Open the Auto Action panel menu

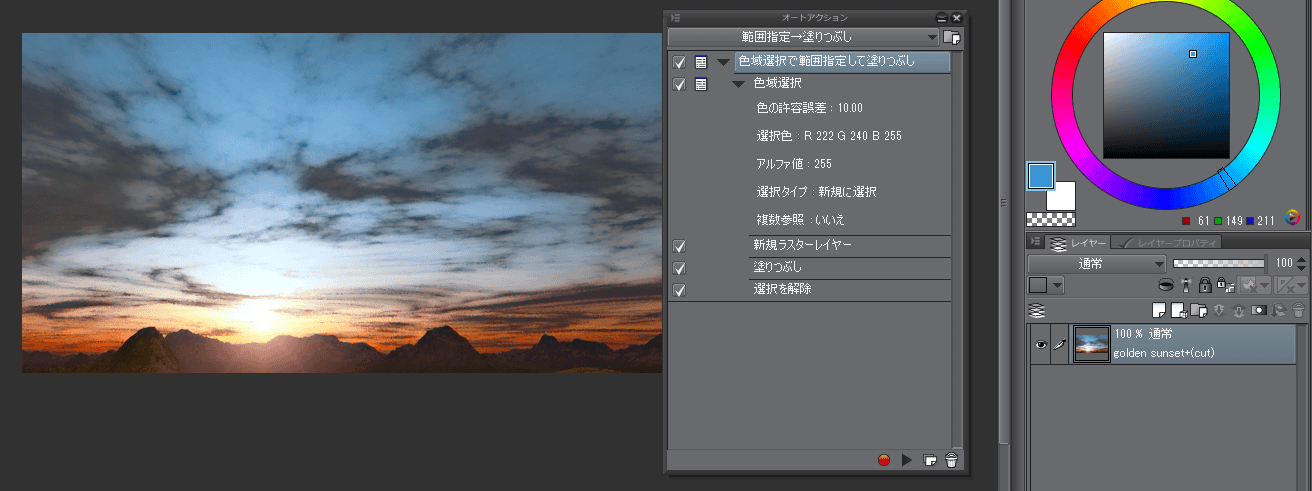coord(675,17)
